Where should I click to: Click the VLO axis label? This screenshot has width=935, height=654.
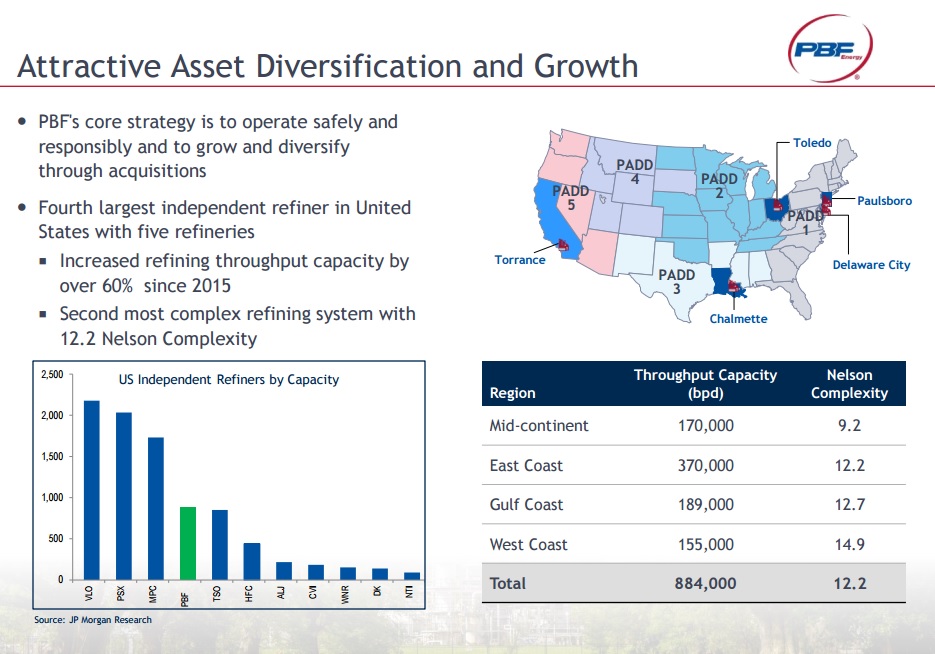89,593
